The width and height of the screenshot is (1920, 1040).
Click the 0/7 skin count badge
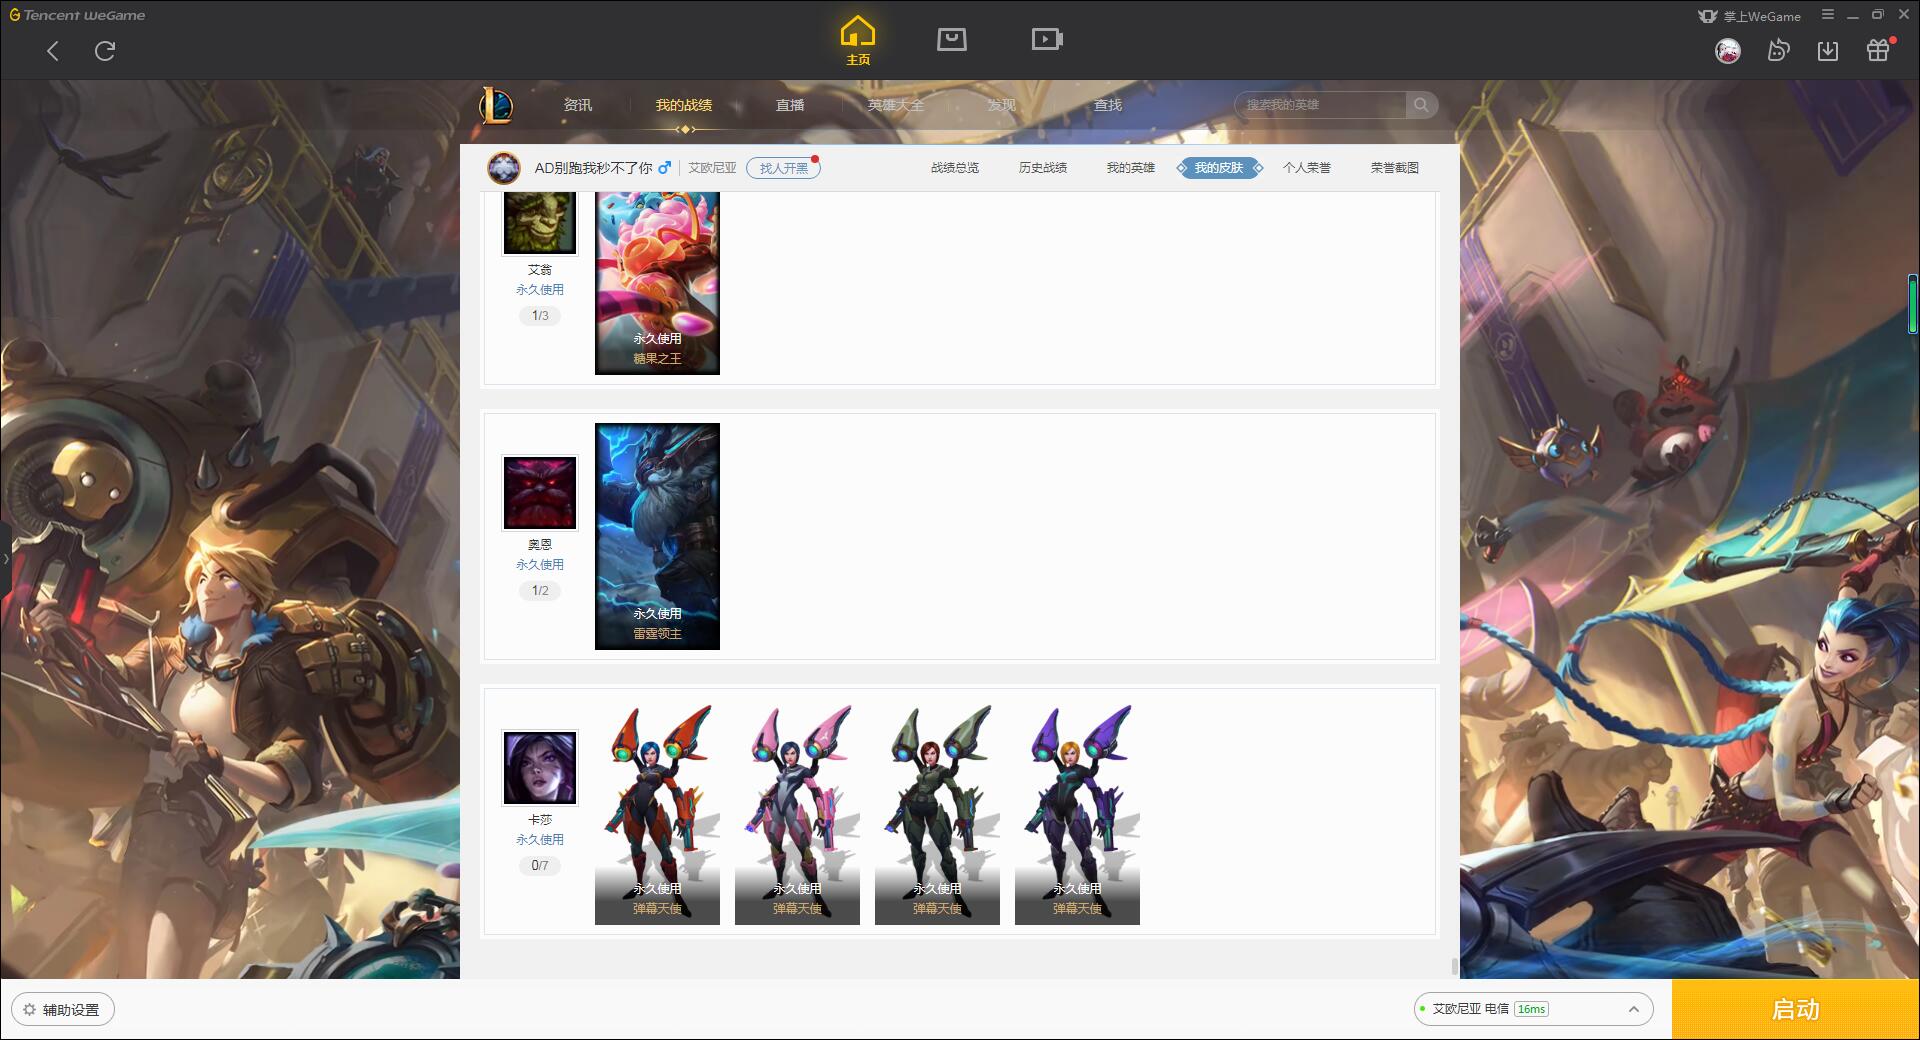(540, 866)
